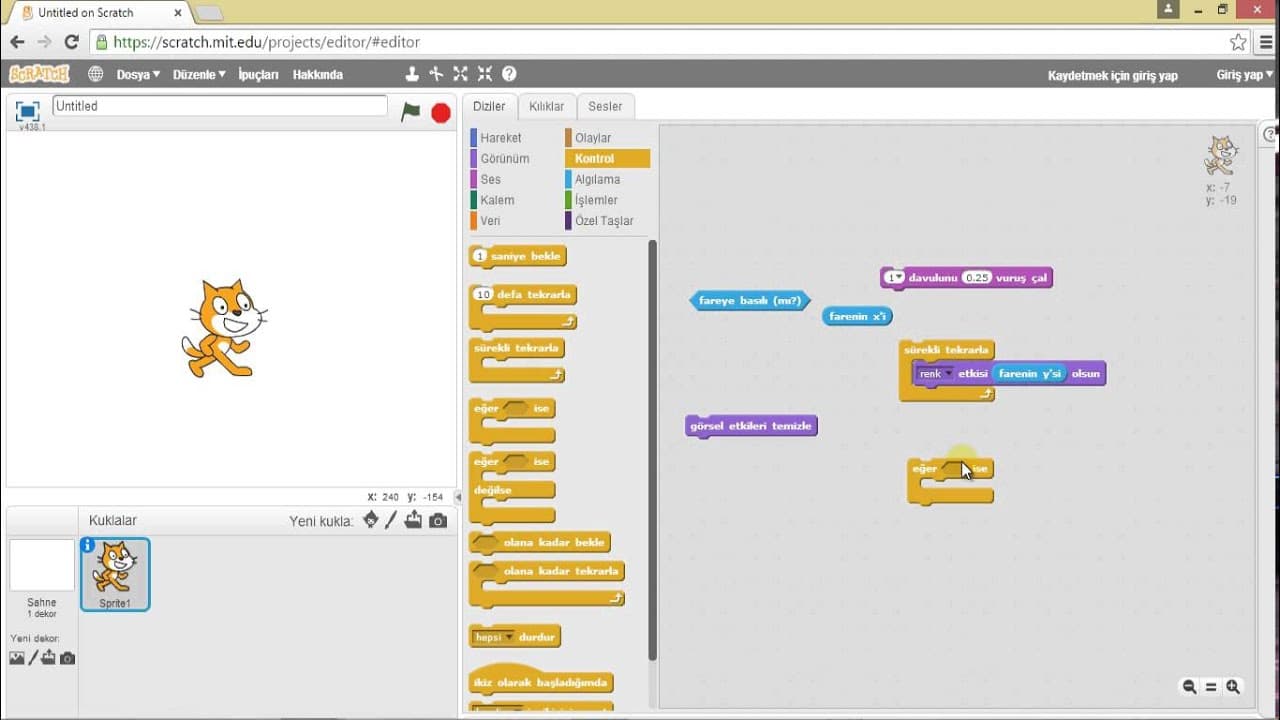This screenshot has height=720, width=1280.
Task: Paint a new sprite with brush icon
Action: point(391,520)
